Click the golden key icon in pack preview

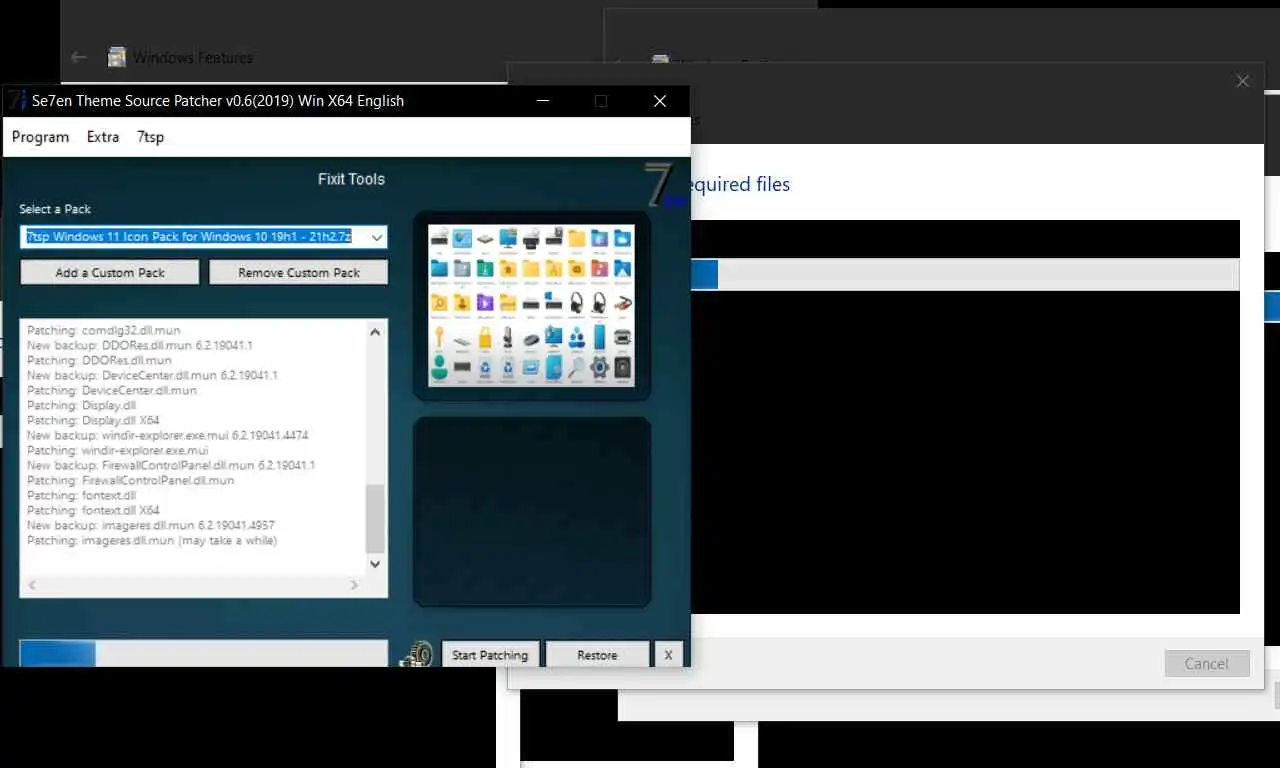click(439, 336)
